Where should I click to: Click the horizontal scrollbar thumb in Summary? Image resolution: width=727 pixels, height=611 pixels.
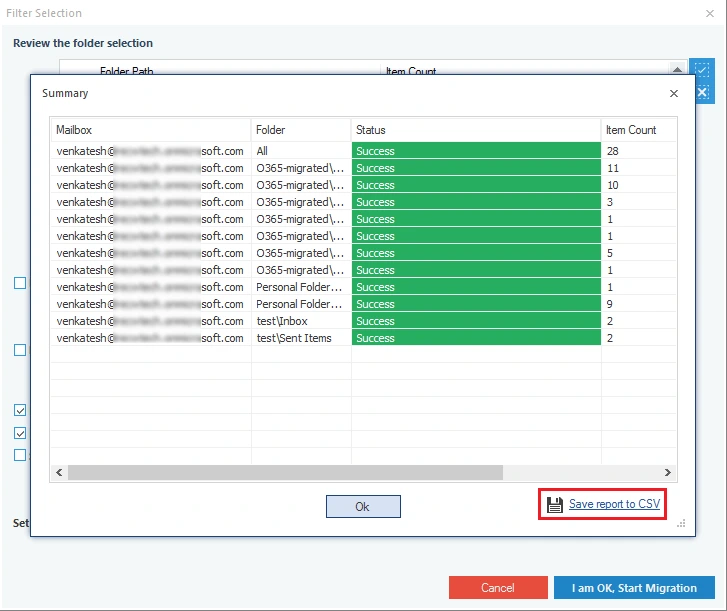(x=285, y=472)
